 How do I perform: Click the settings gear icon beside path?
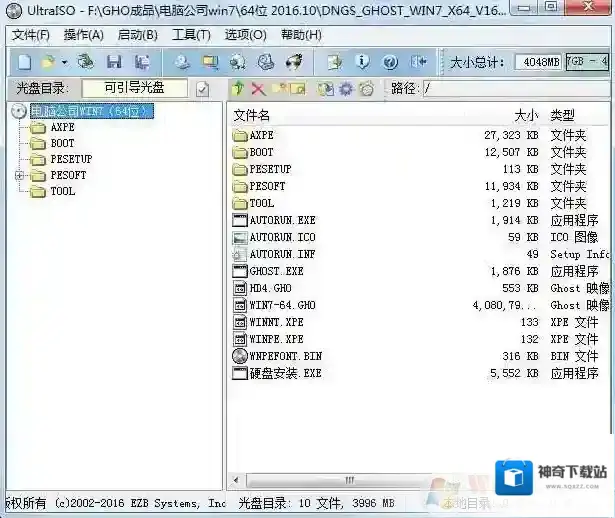[x=346, y=89]
